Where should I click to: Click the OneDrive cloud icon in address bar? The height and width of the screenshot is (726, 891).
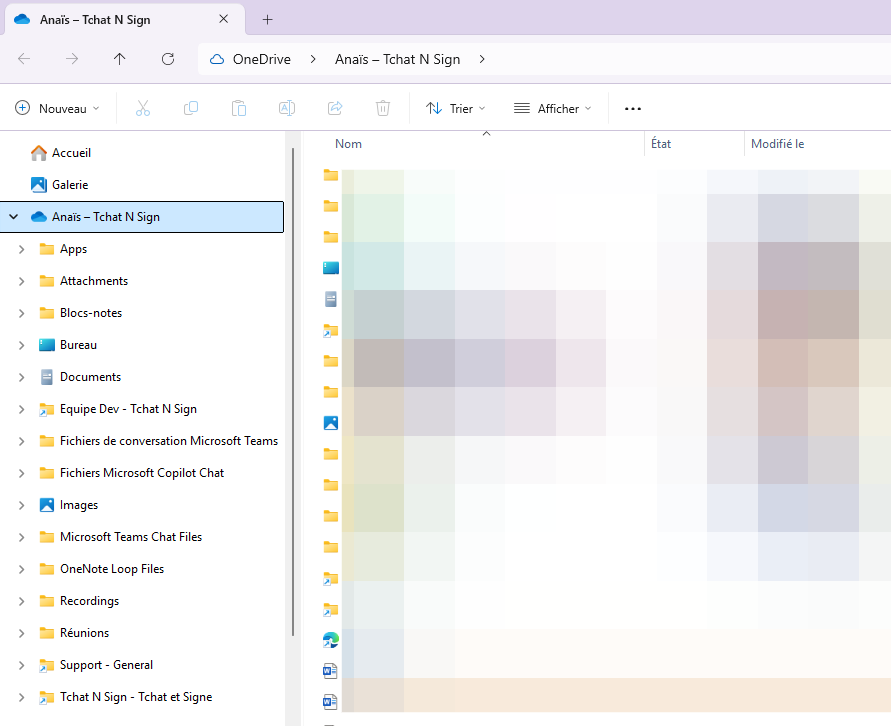tap(216, 59)
